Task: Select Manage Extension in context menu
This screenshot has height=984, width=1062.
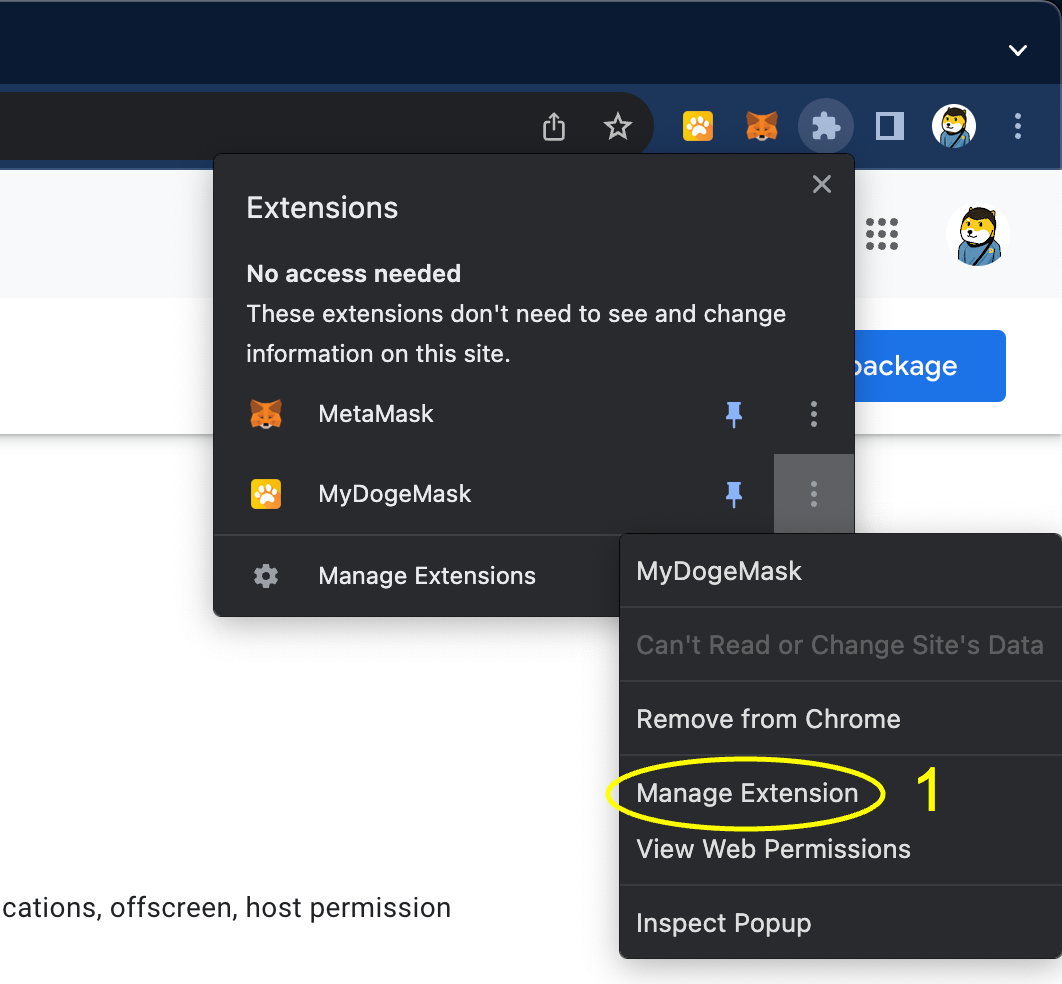Action: (841, 793)
